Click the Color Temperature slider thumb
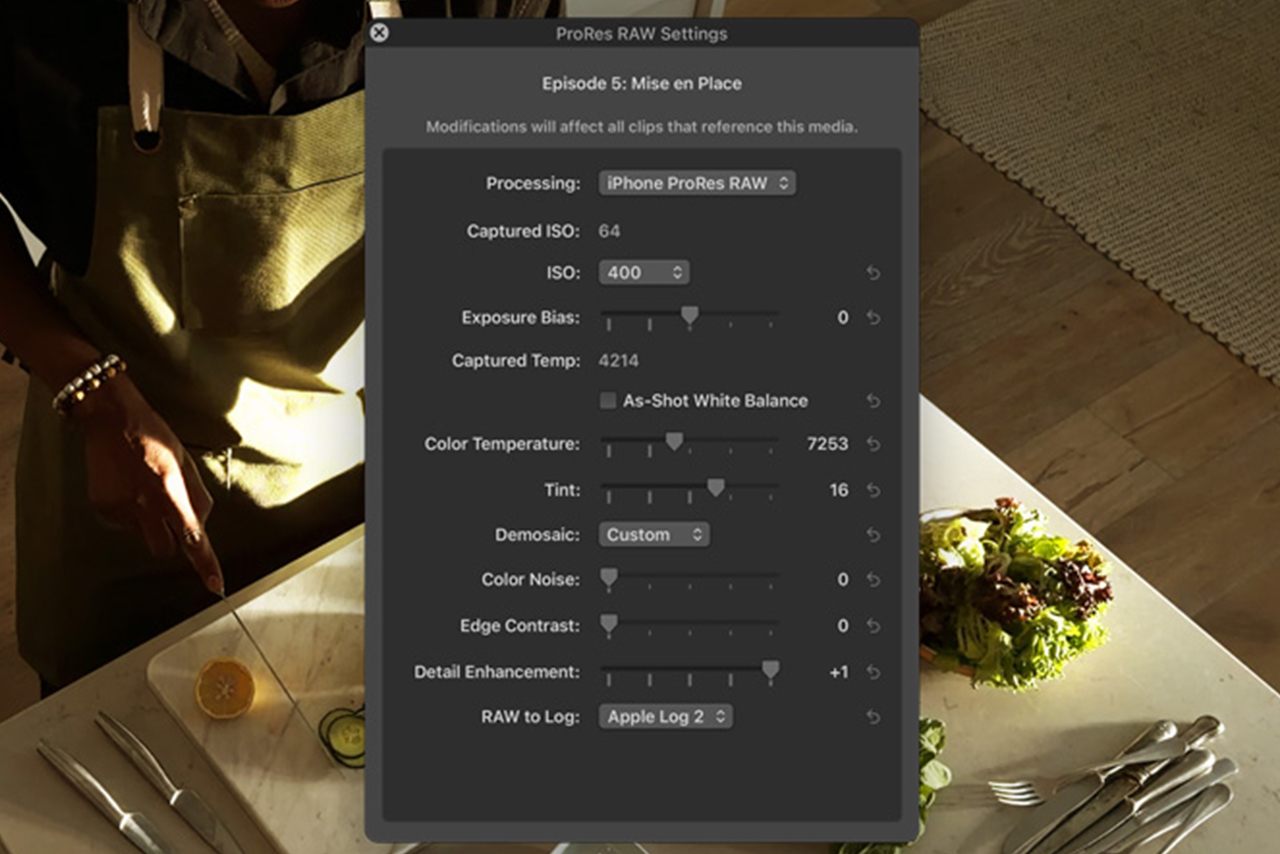Image resolution: width=1280 pixels, height=854 pixels. click(x=674, y=441)
